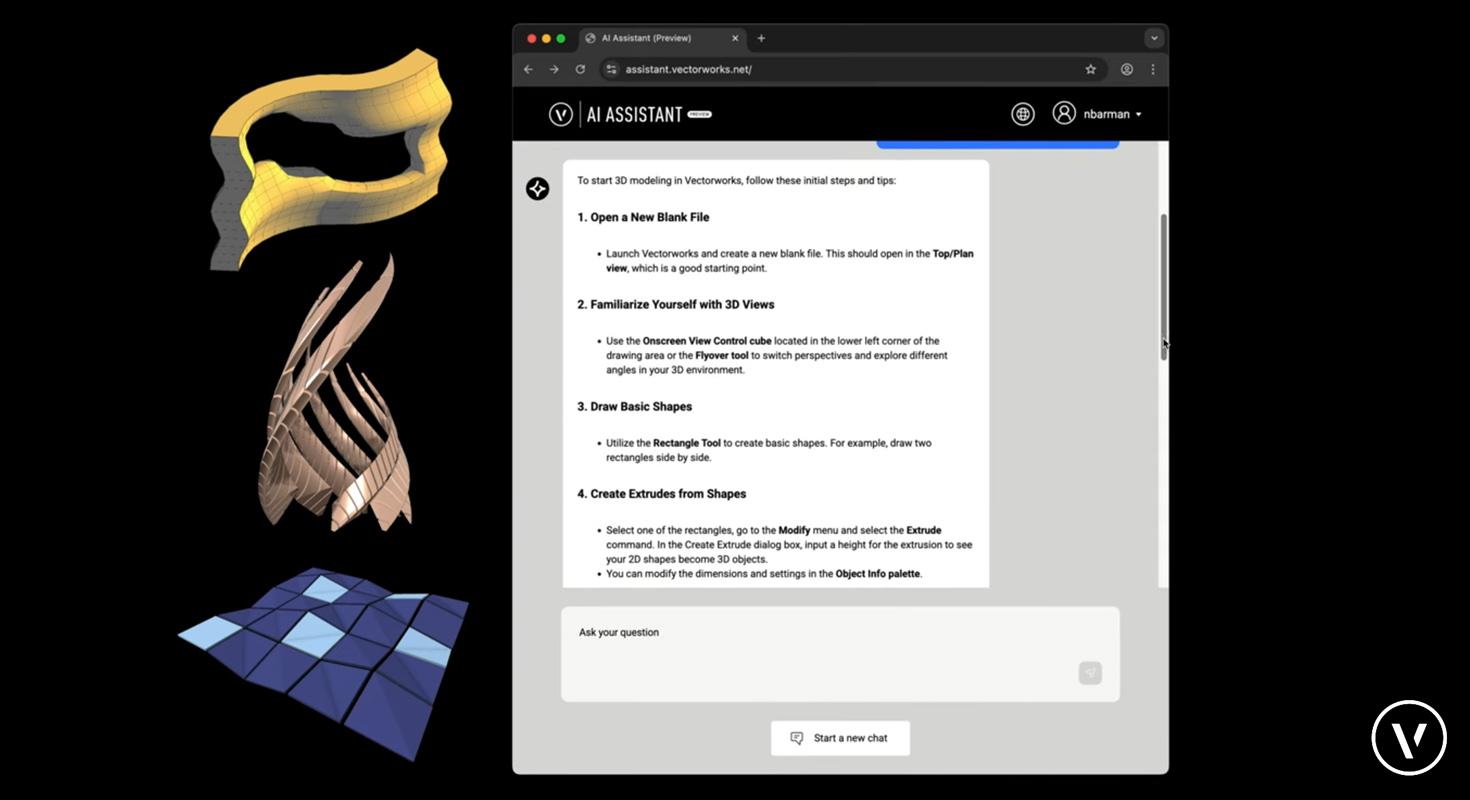Click the nbarman user avatar icon

point(1064,113)
